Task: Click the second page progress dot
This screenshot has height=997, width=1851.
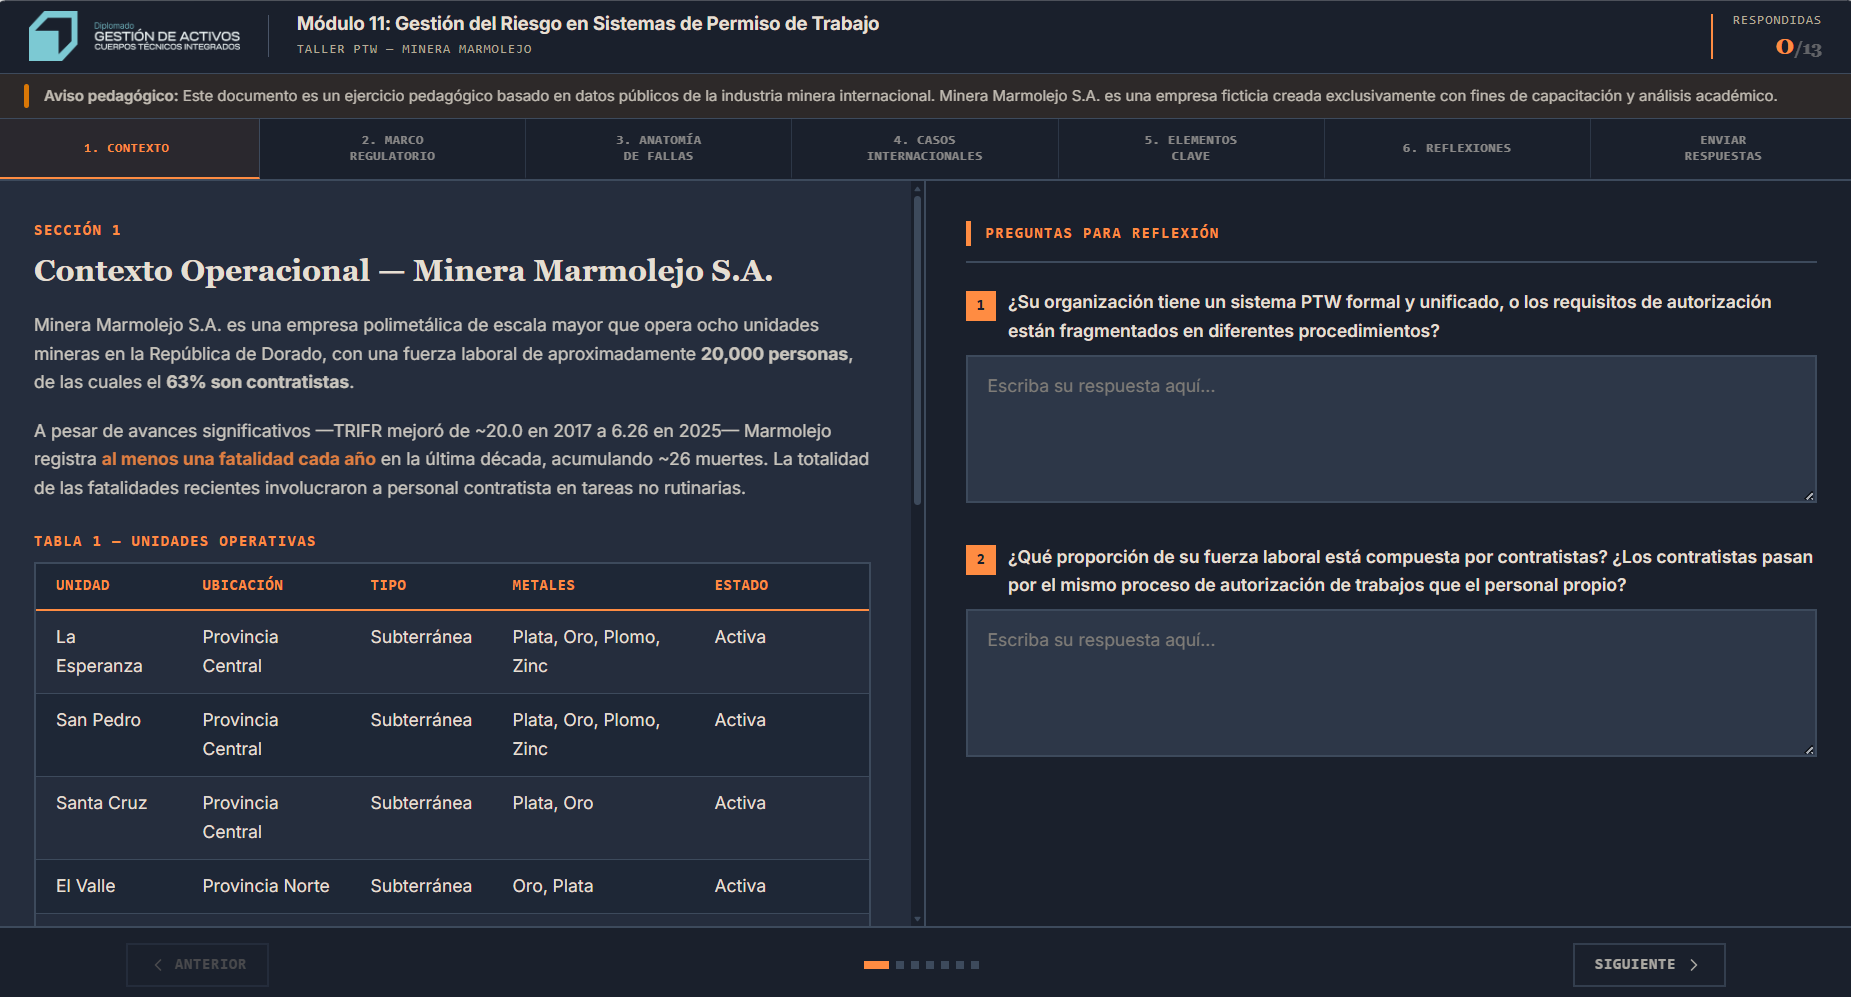Action: [900, 965]
